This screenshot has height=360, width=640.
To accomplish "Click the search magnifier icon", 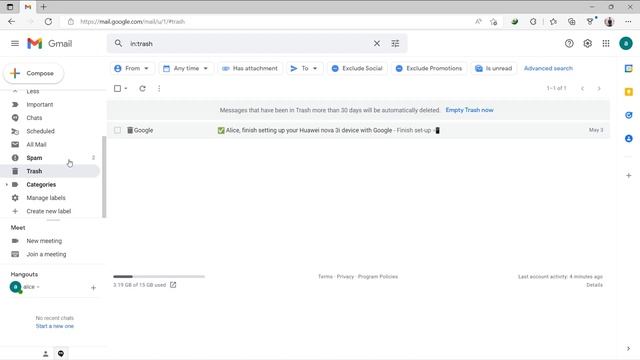I will pos(118,43).
